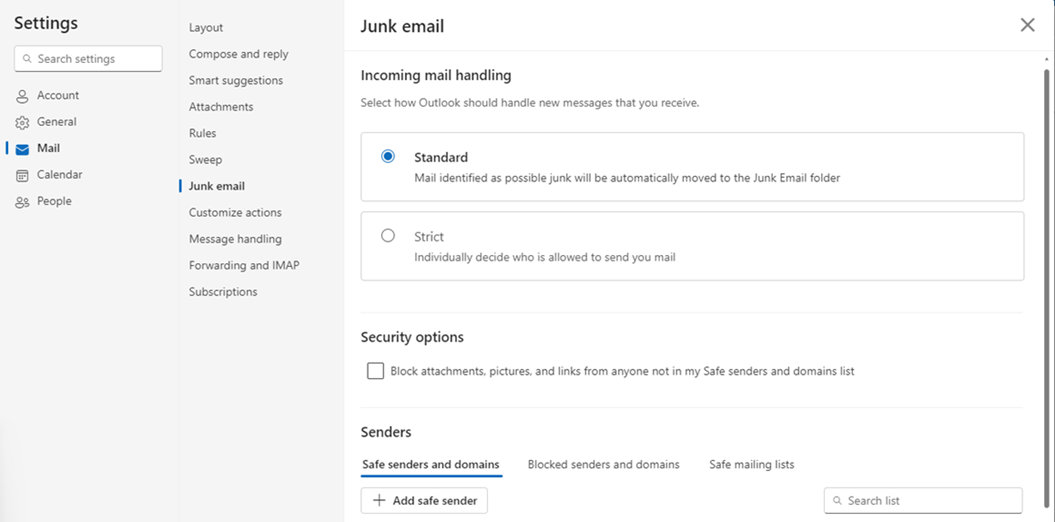The height and width of the screenshot is (522, 1055).
Task: Open Forwarding and IMAP settings
Action: pyautogui.click(x=244, y=265)
